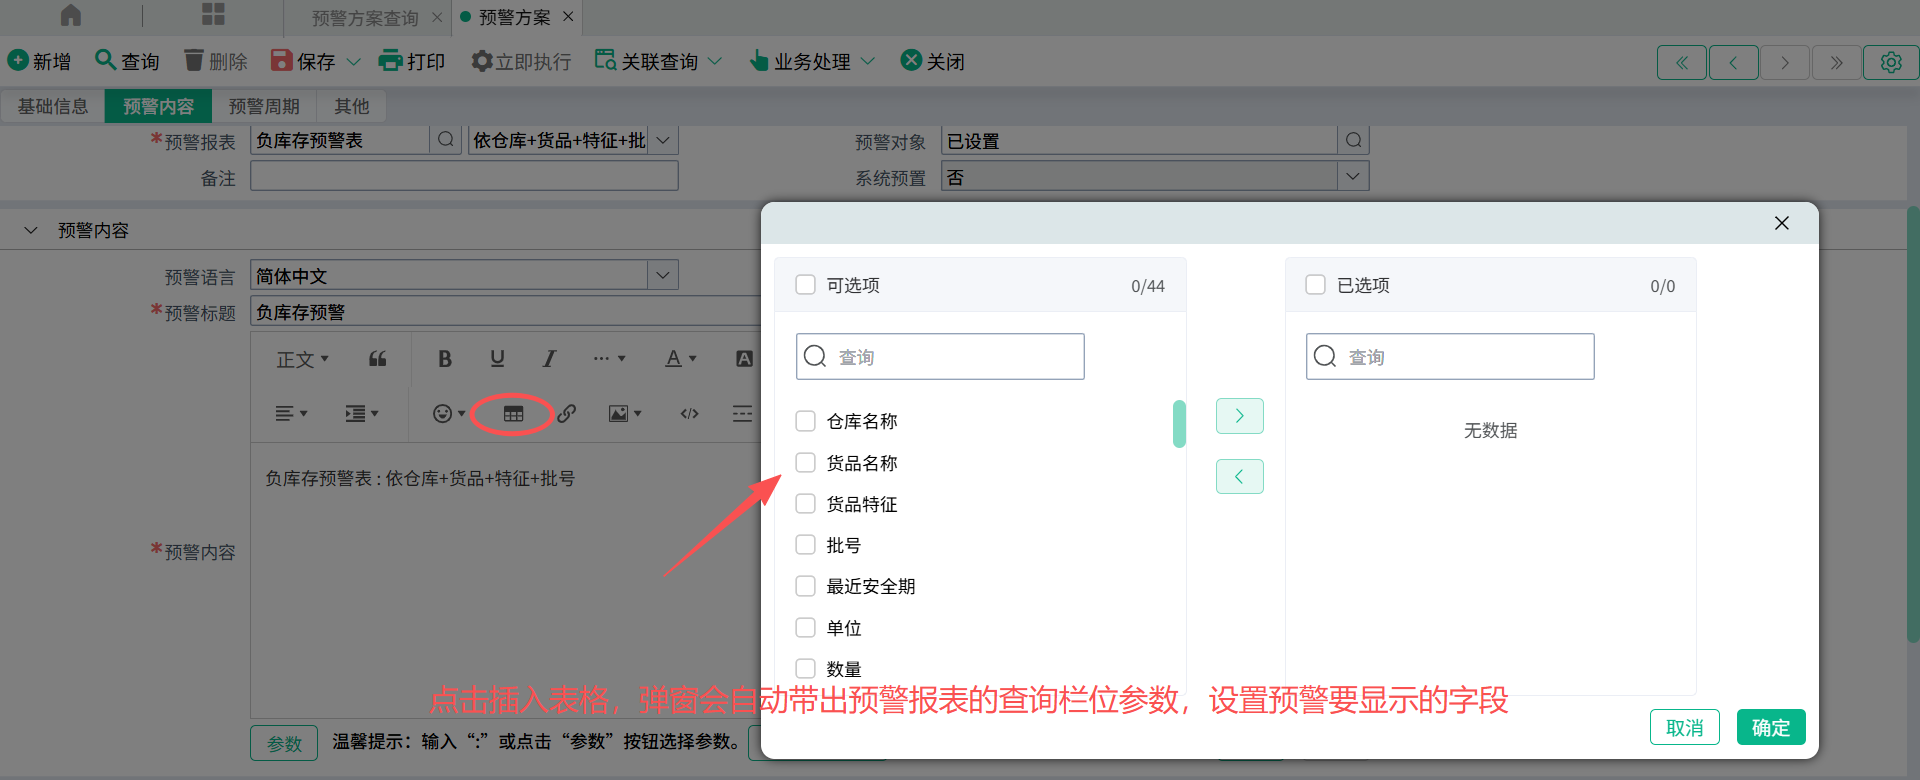Check the 货品特征 checkbox

coord(805,504)
